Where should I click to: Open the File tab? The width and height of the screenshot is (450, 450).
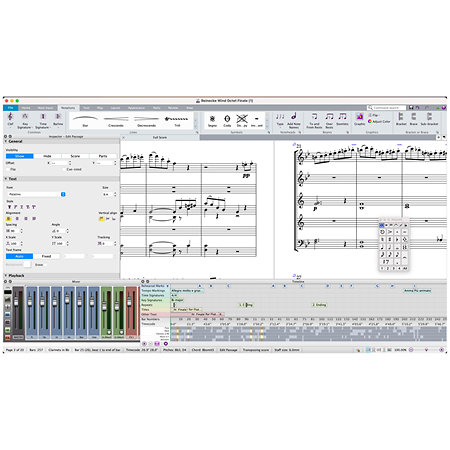[x=11, y=108]
